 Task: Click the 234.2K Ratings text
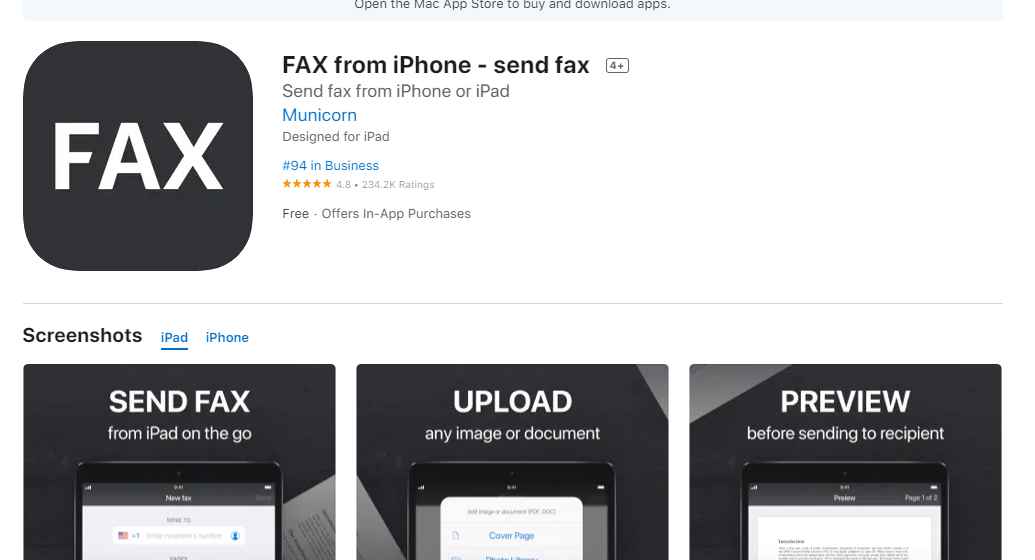pyautogui.click(x=398, y=185)
